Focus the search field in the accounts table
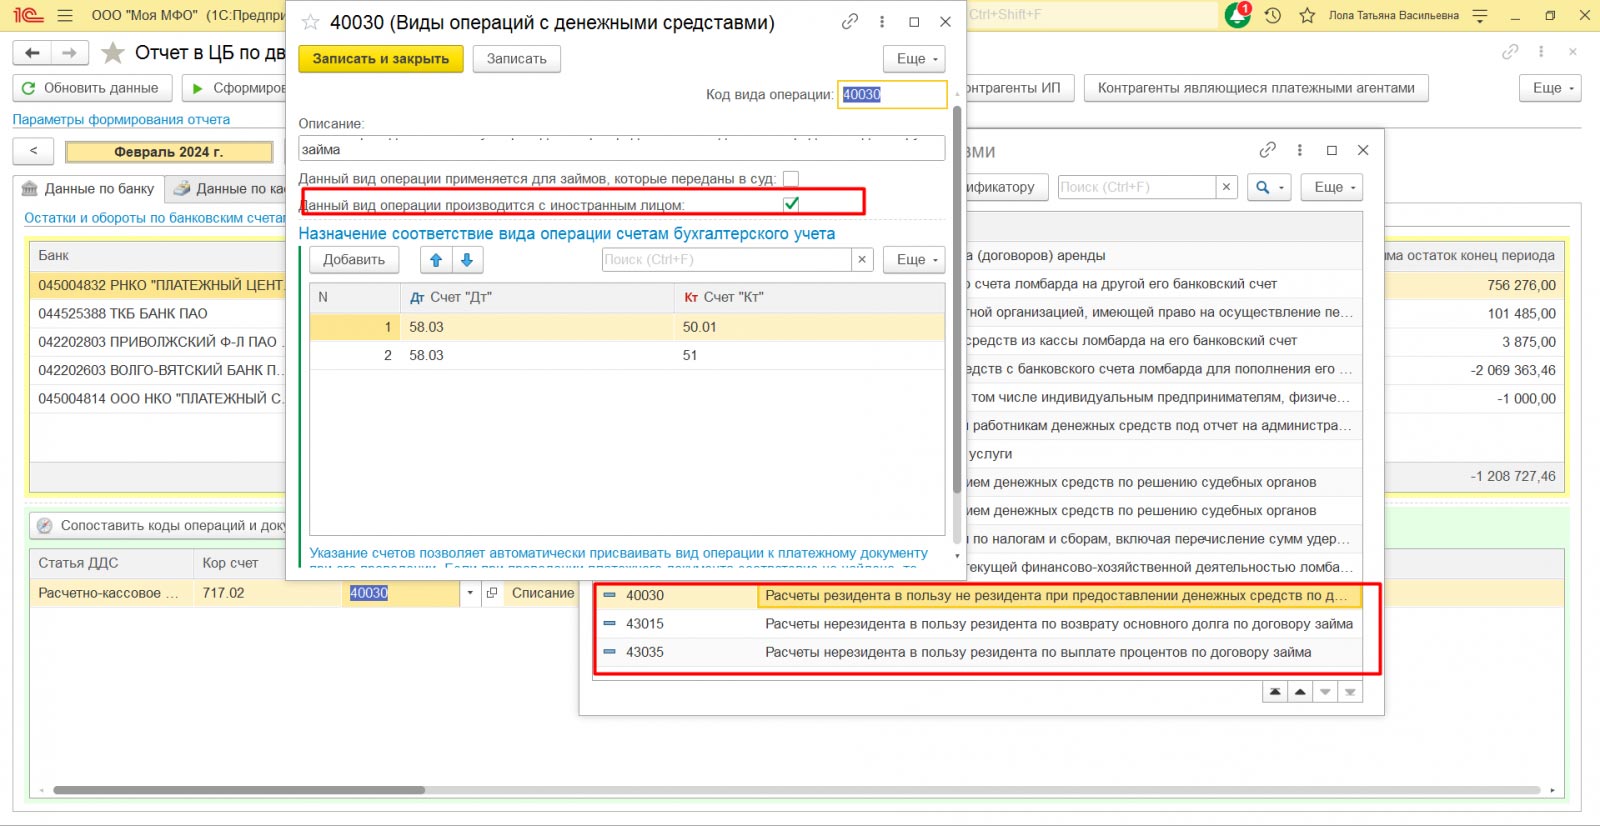This screenshot has width=1600, height=826. click(x=727, y=260)
